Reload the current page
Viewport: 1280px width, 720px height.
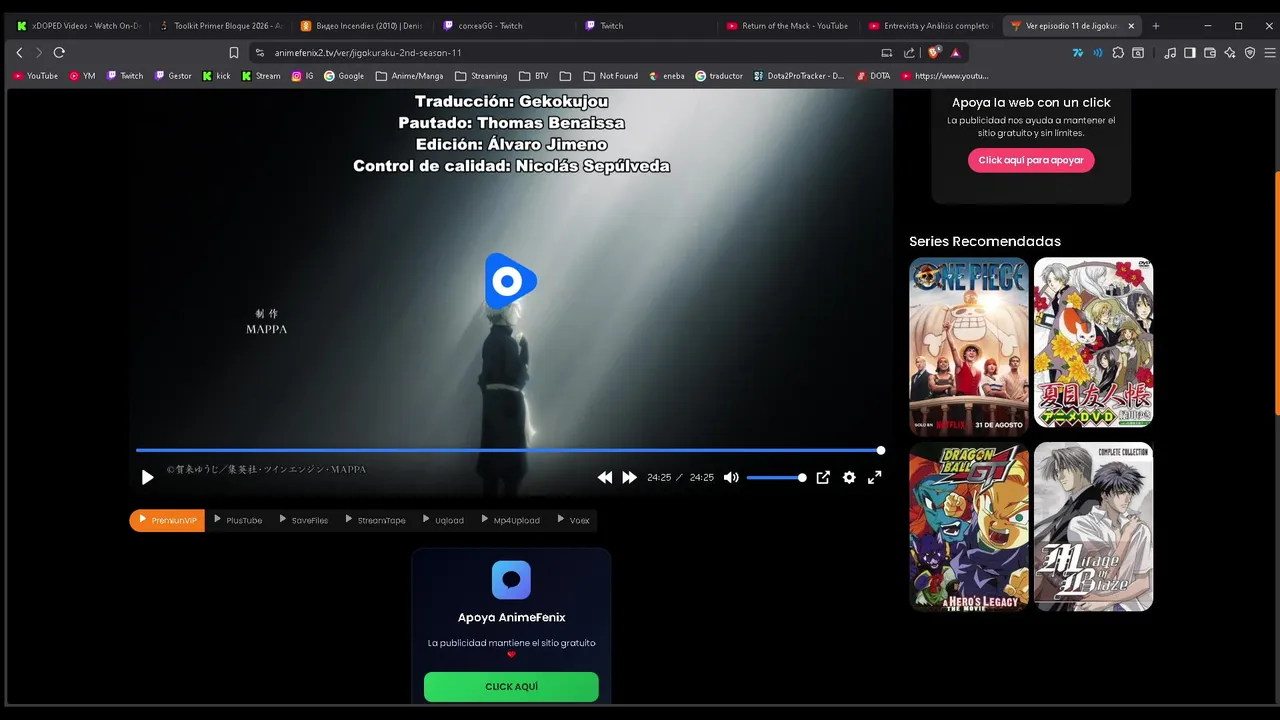(x=59, y=52)
